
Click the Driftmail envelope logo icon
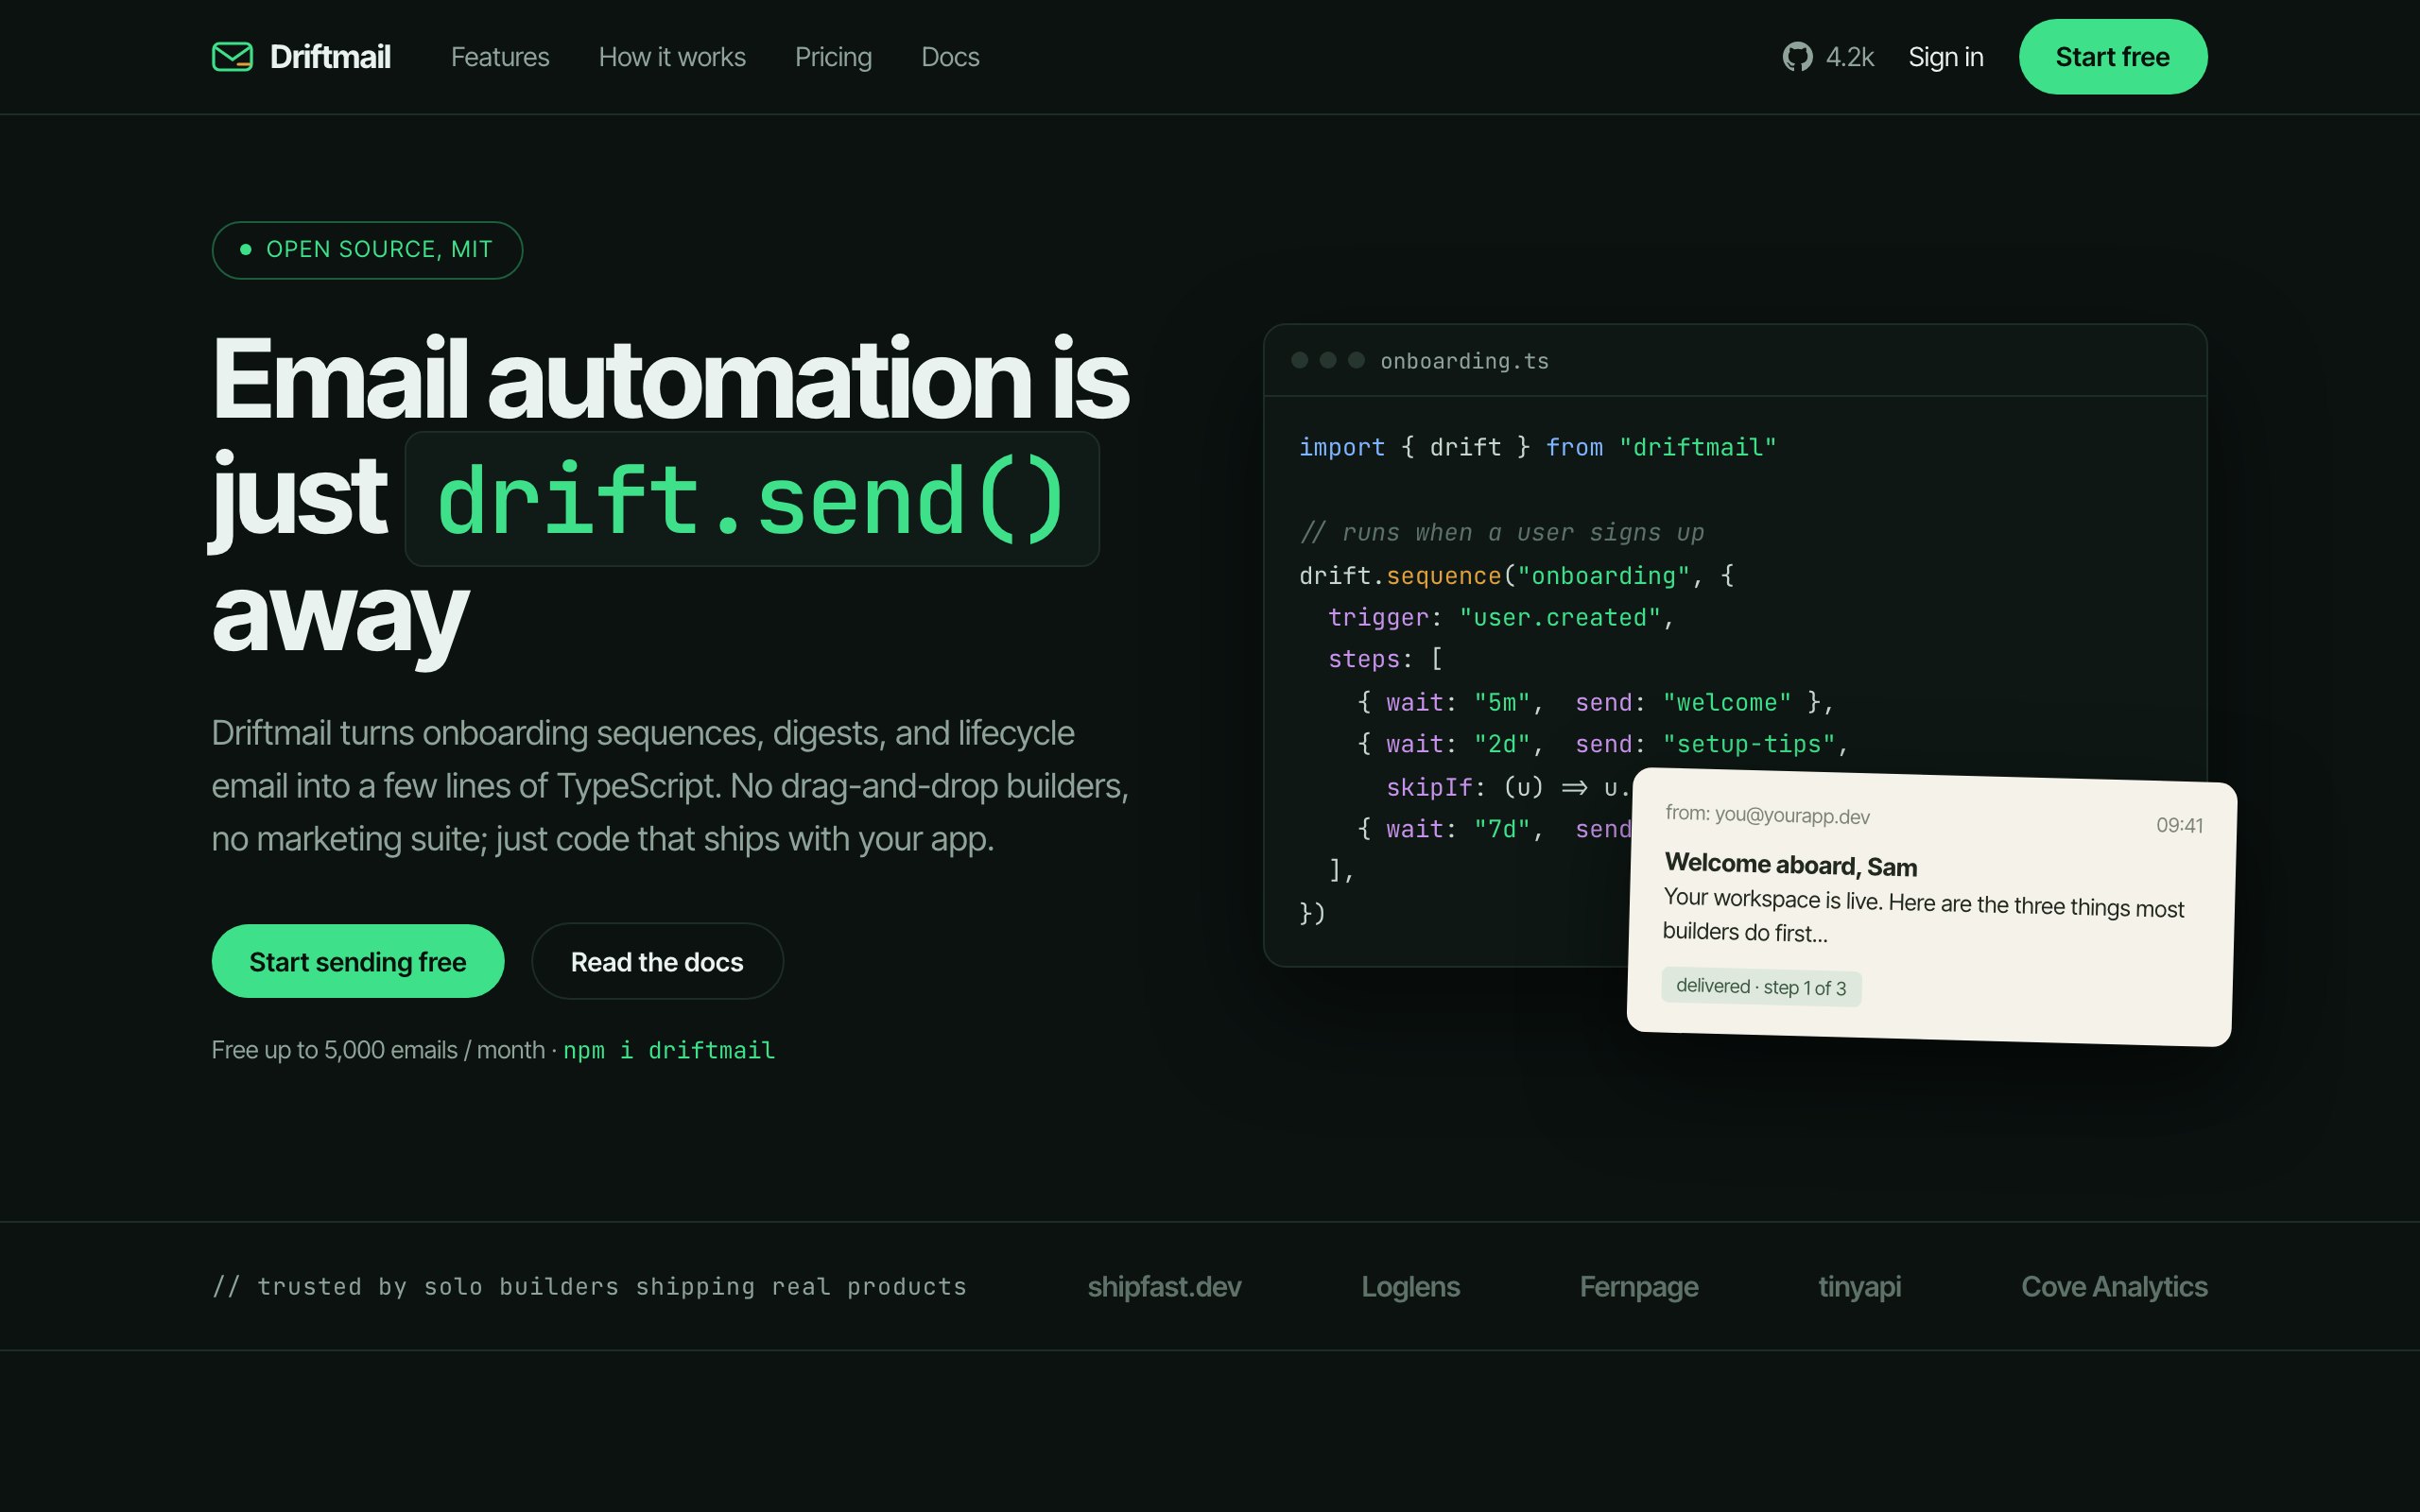[232, 57]
